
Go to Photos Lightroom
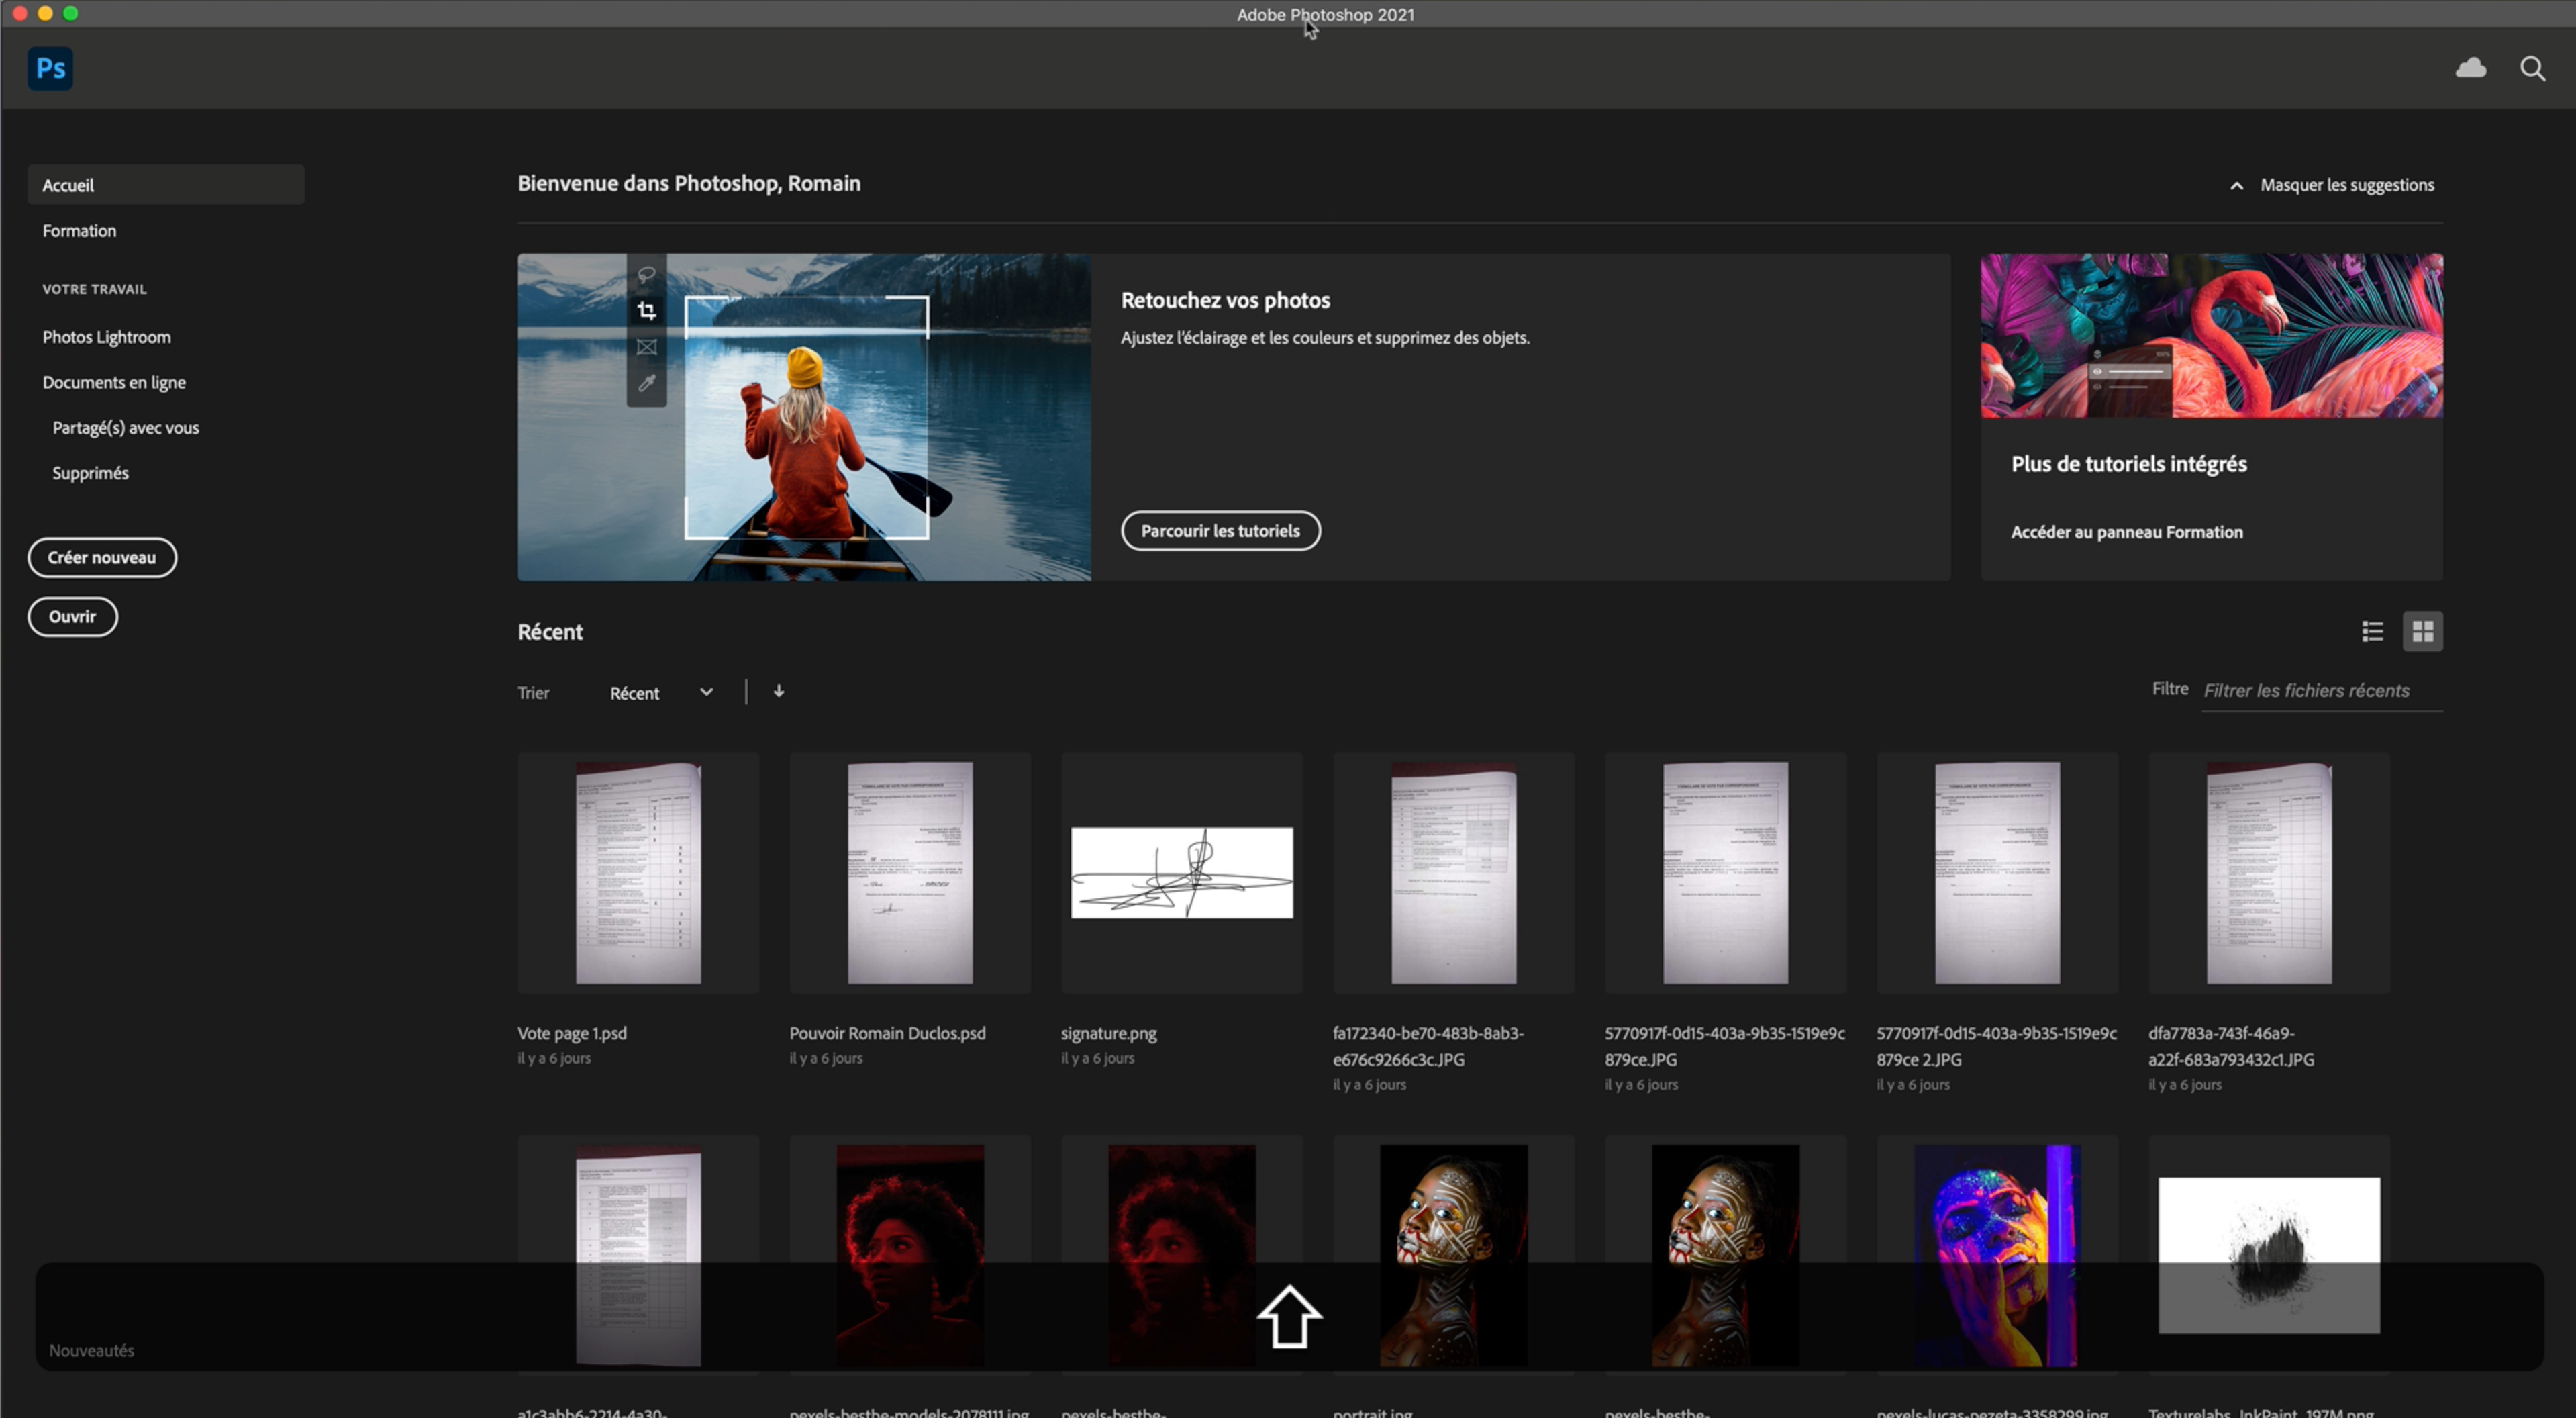click(106, 337)
